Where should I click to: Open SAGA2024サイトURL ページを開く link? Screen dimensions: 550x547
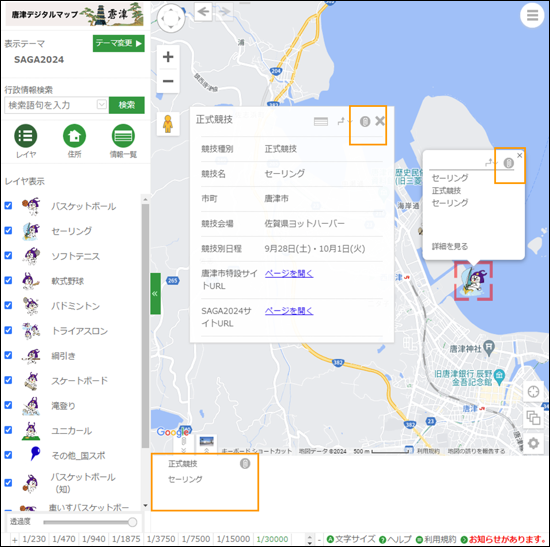click(289, 311)
